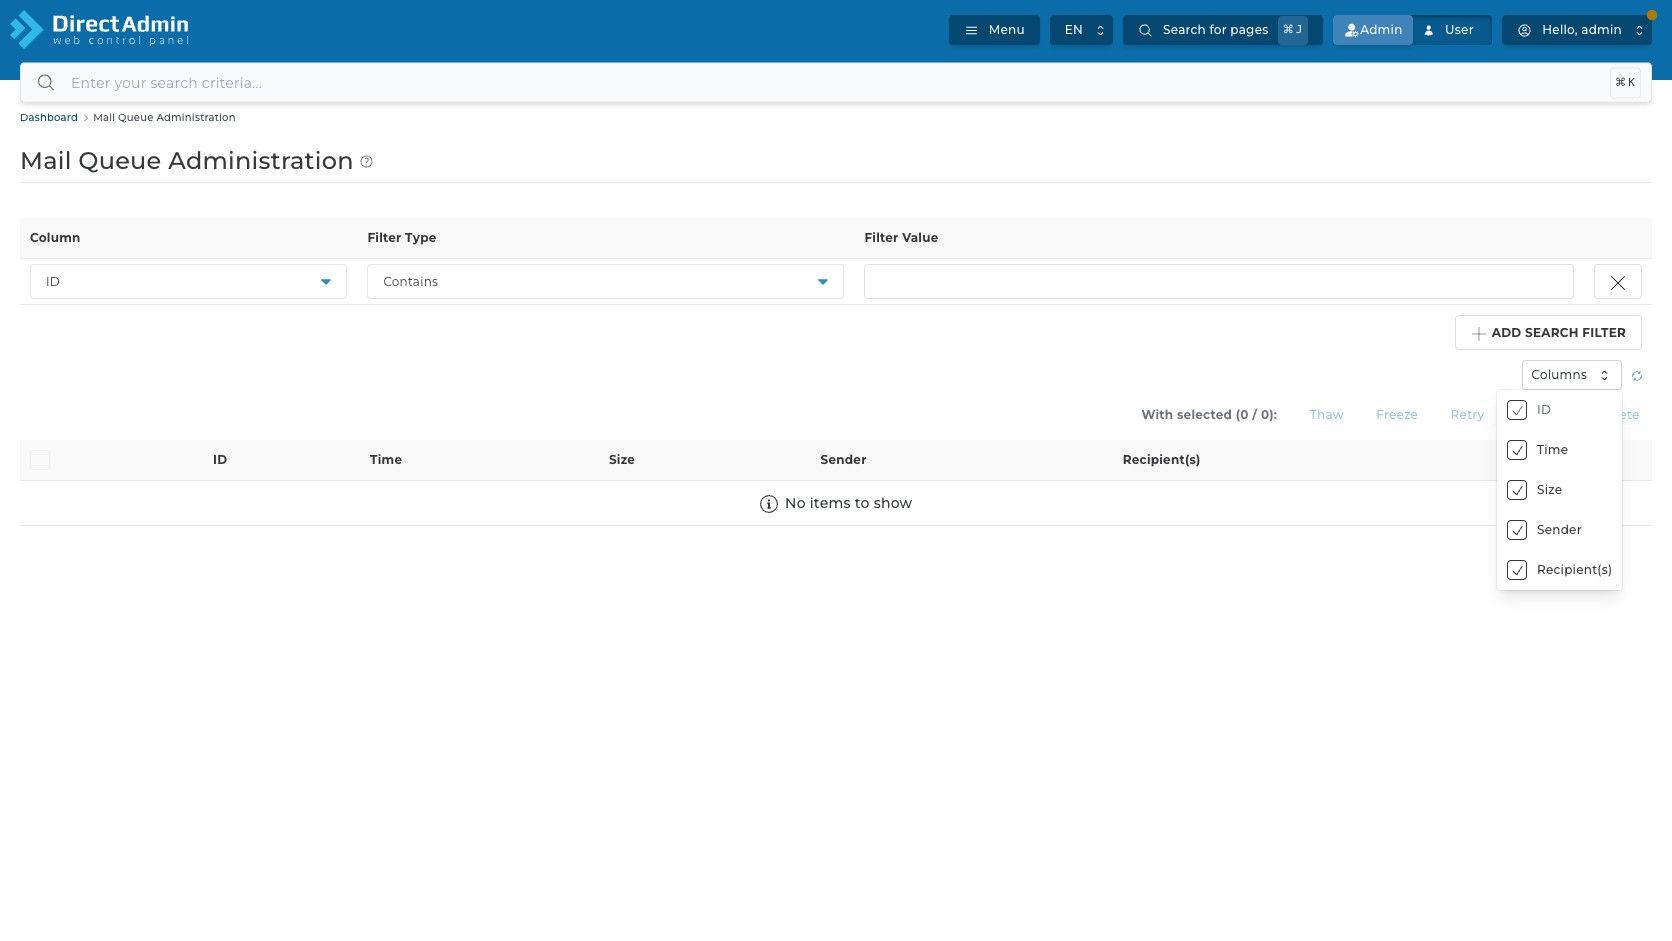
Task: Toggle the select-all checkbox in table header
Action: [x=40, y=460]
